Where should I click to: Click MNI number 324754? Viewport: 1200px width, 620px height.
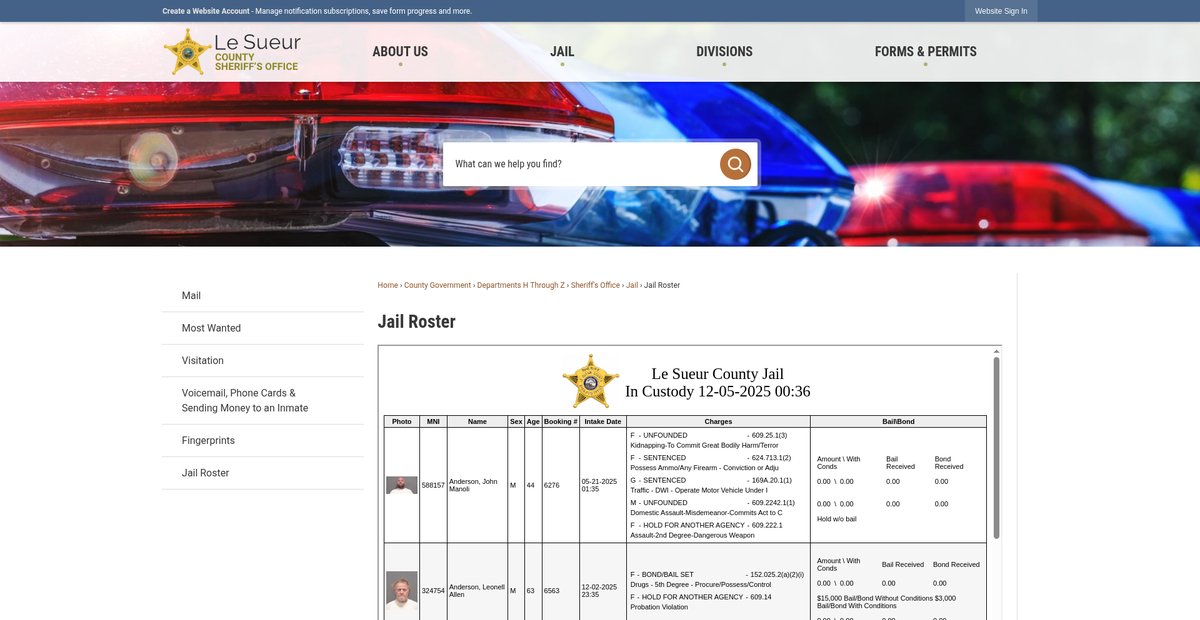coord(433,591)
